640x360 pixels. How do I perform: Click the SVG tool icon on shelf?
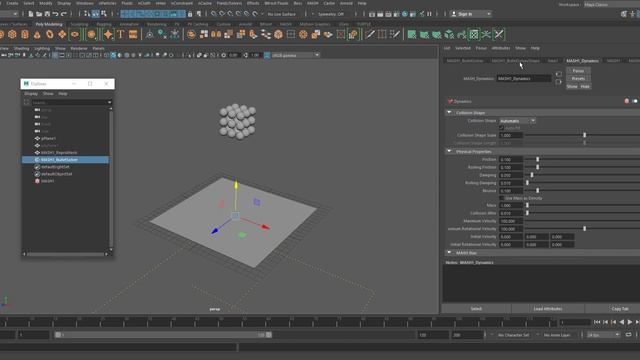pyautogui.click(x=133, y=34)
